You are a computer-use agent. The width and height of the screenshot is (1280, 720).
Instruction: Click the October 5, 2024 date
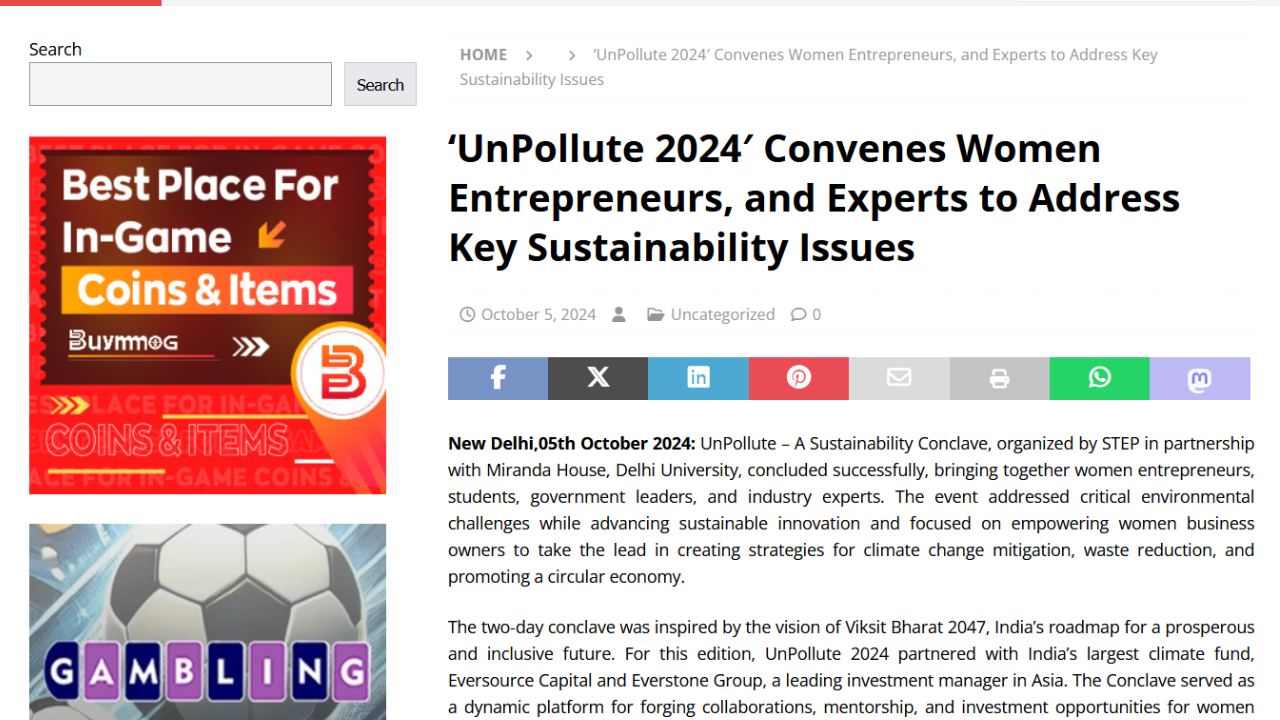pyautogui.click(x=538, y=314)
